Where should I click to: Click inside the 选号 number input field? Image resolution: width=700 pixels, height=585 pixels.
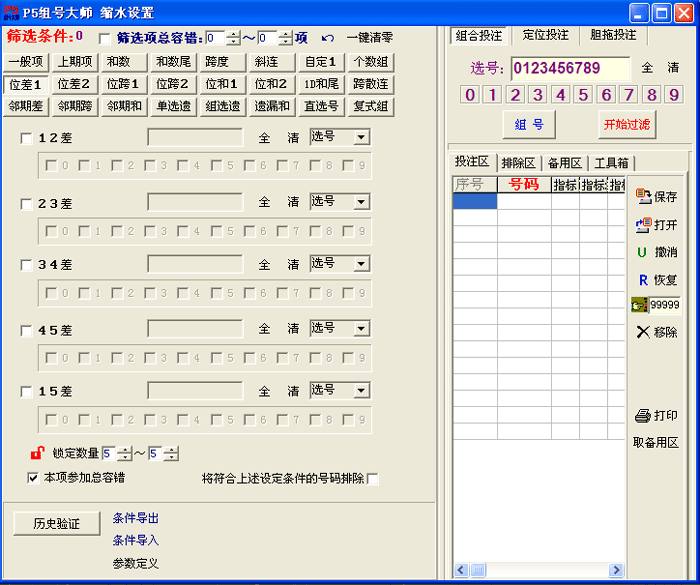[570, 69]
